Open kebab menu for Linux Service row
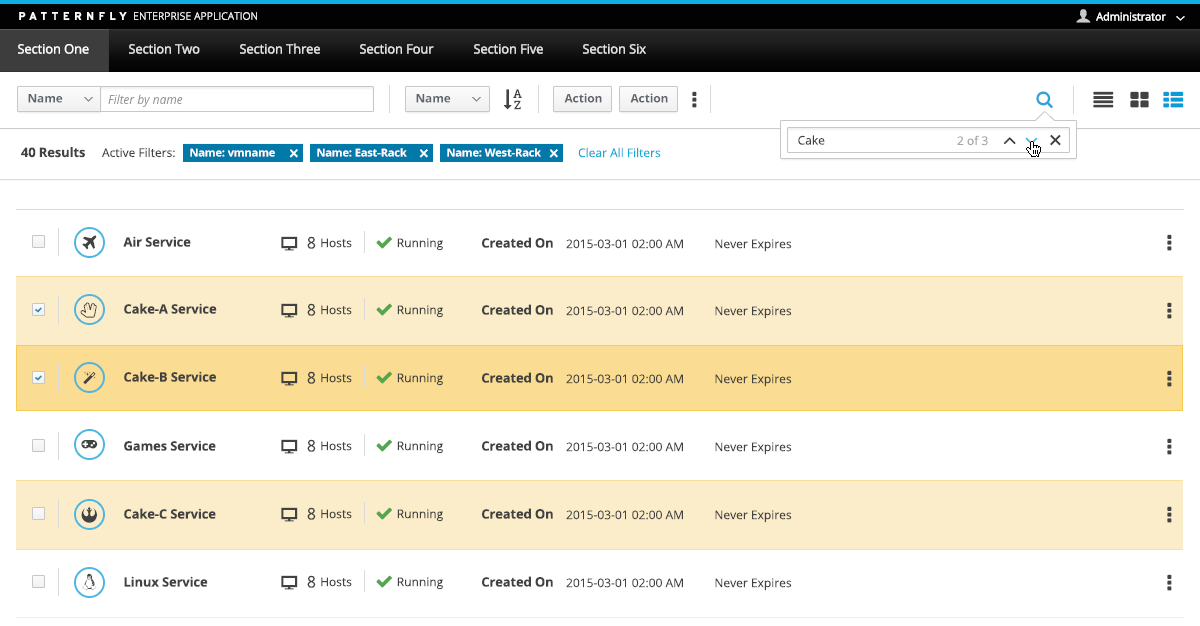This screenshot has height=626, width=1200. click(1169, 583)
